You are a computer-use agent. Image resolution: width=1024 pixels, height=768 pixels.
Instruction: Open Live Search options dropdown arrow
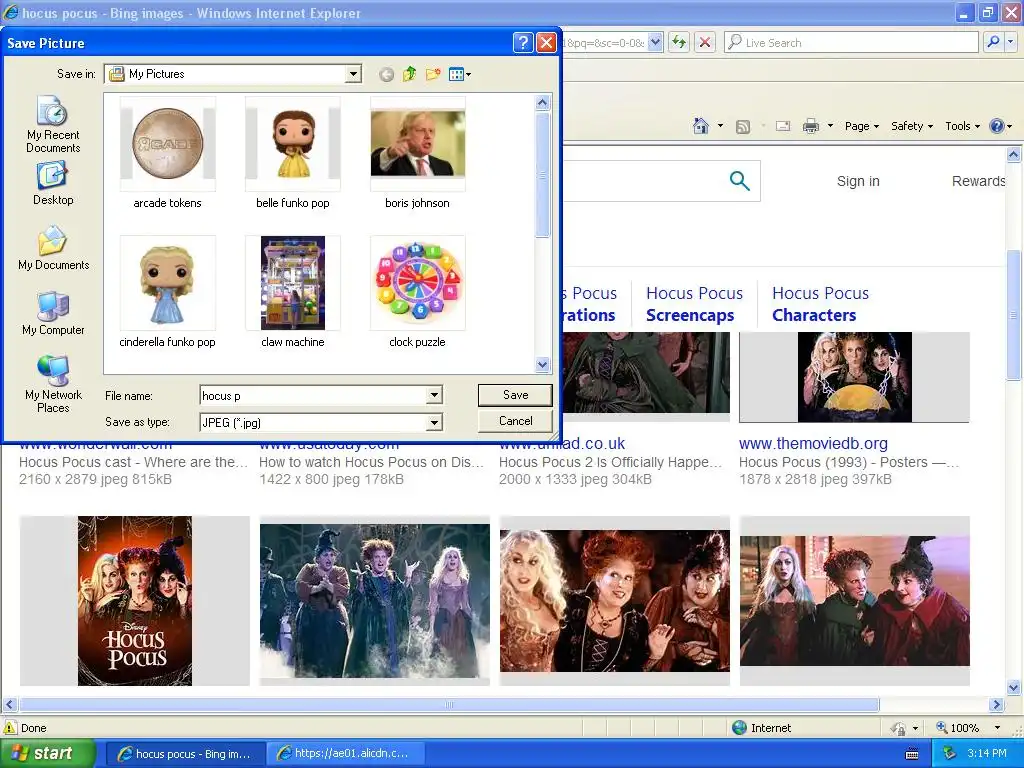(1011, 42)
